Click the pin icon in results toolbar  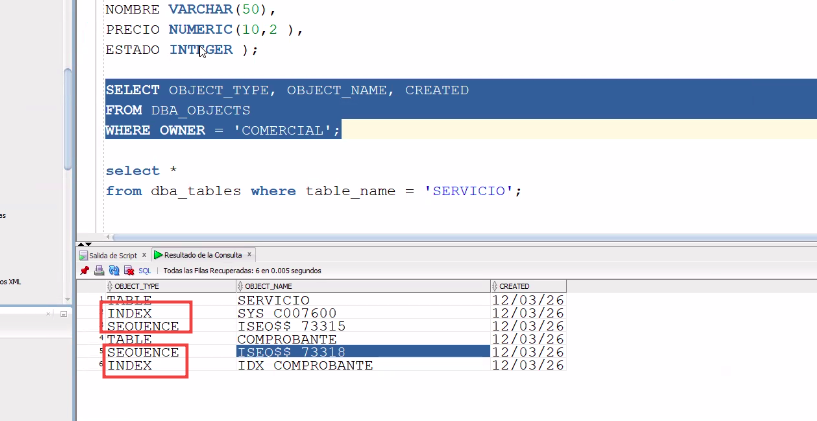click(x=85, y=270)
